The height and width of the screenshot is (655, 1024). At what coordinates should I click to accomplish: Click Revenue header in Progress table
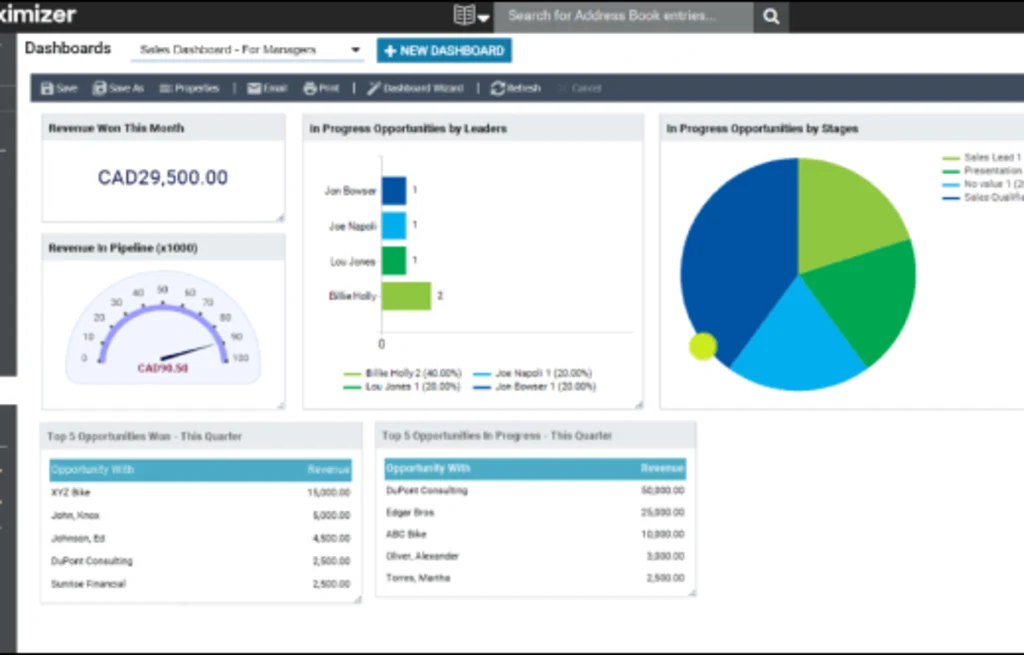(662, 468)
